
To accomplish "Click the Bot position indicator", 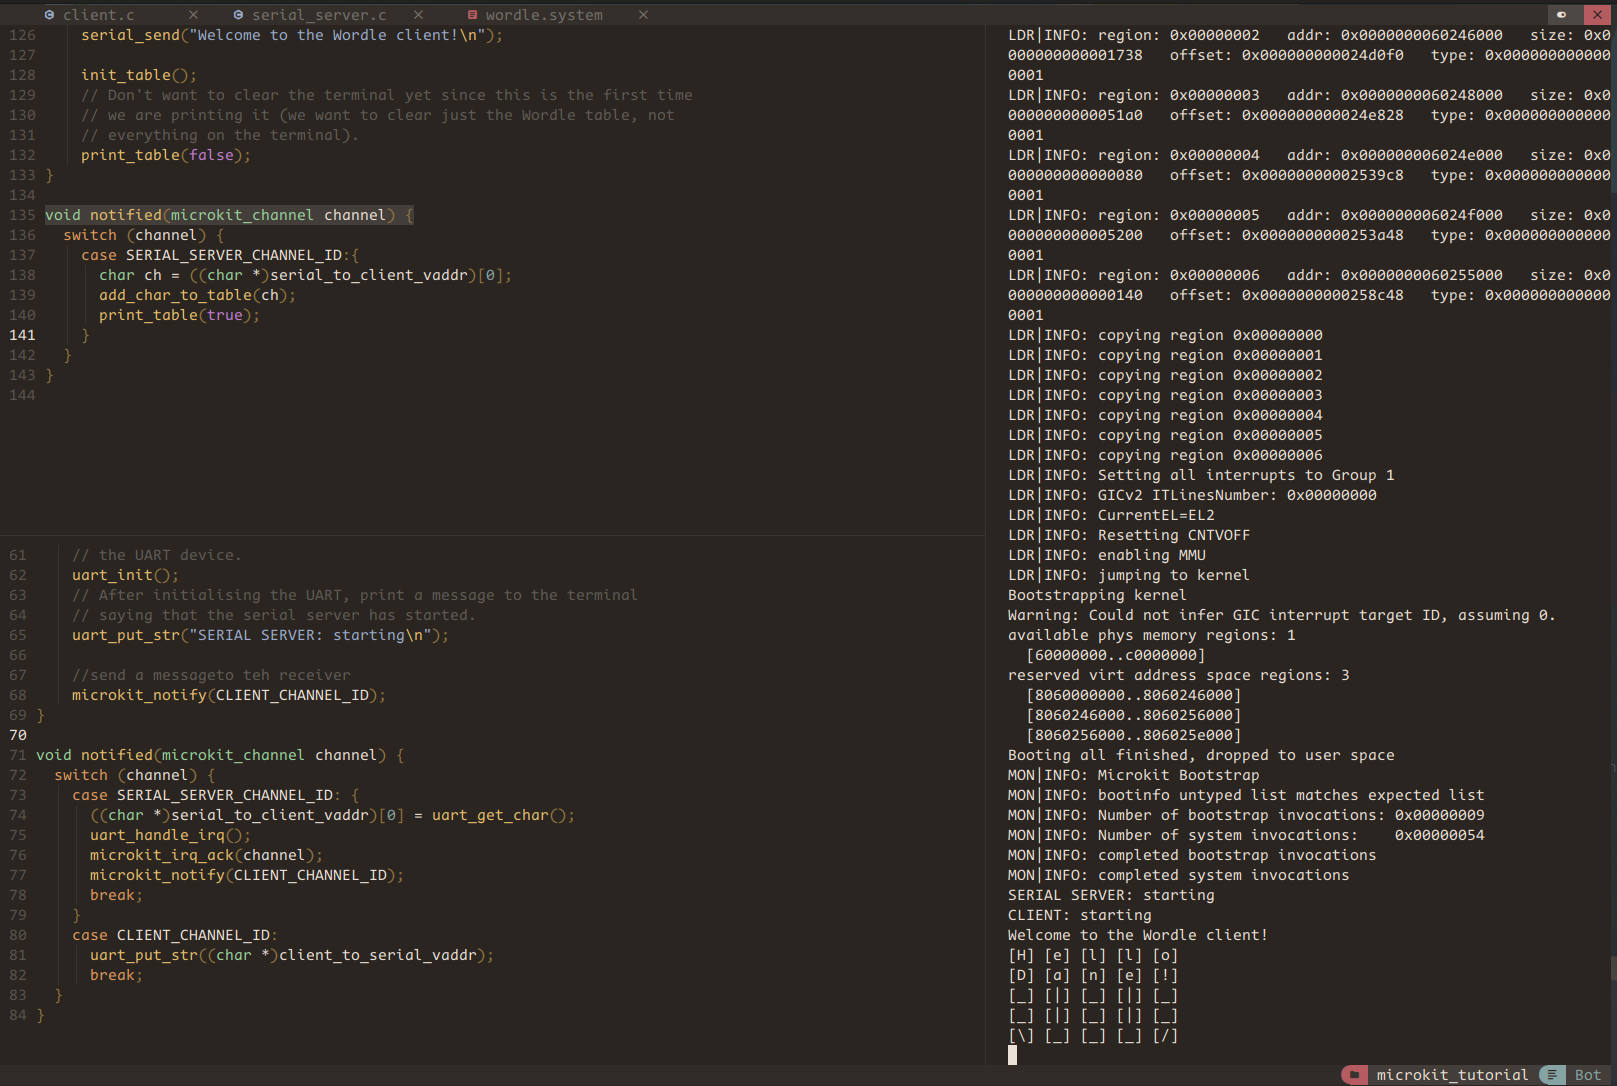I will point(1587,1075).
